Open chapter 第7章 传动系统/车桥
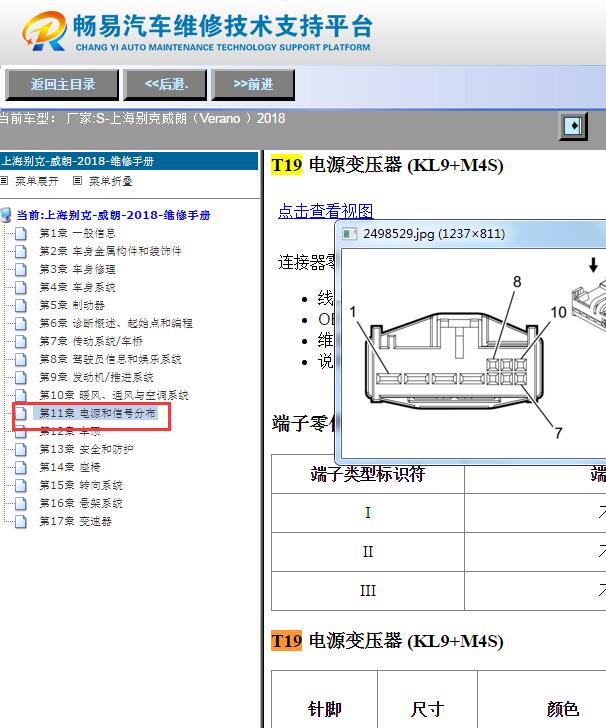 tap(91, 341)
